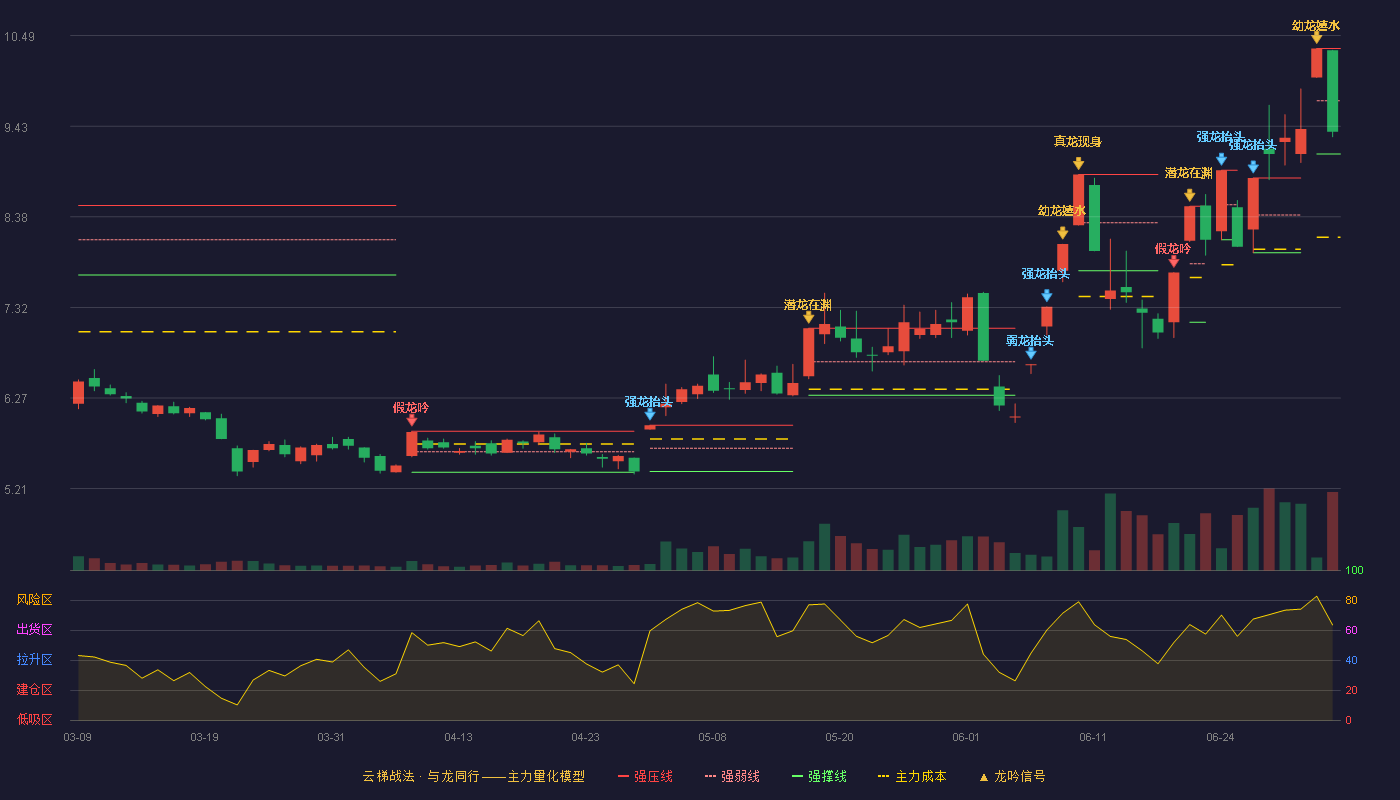Click the 05-20 date label

click(x=839, y=737)
